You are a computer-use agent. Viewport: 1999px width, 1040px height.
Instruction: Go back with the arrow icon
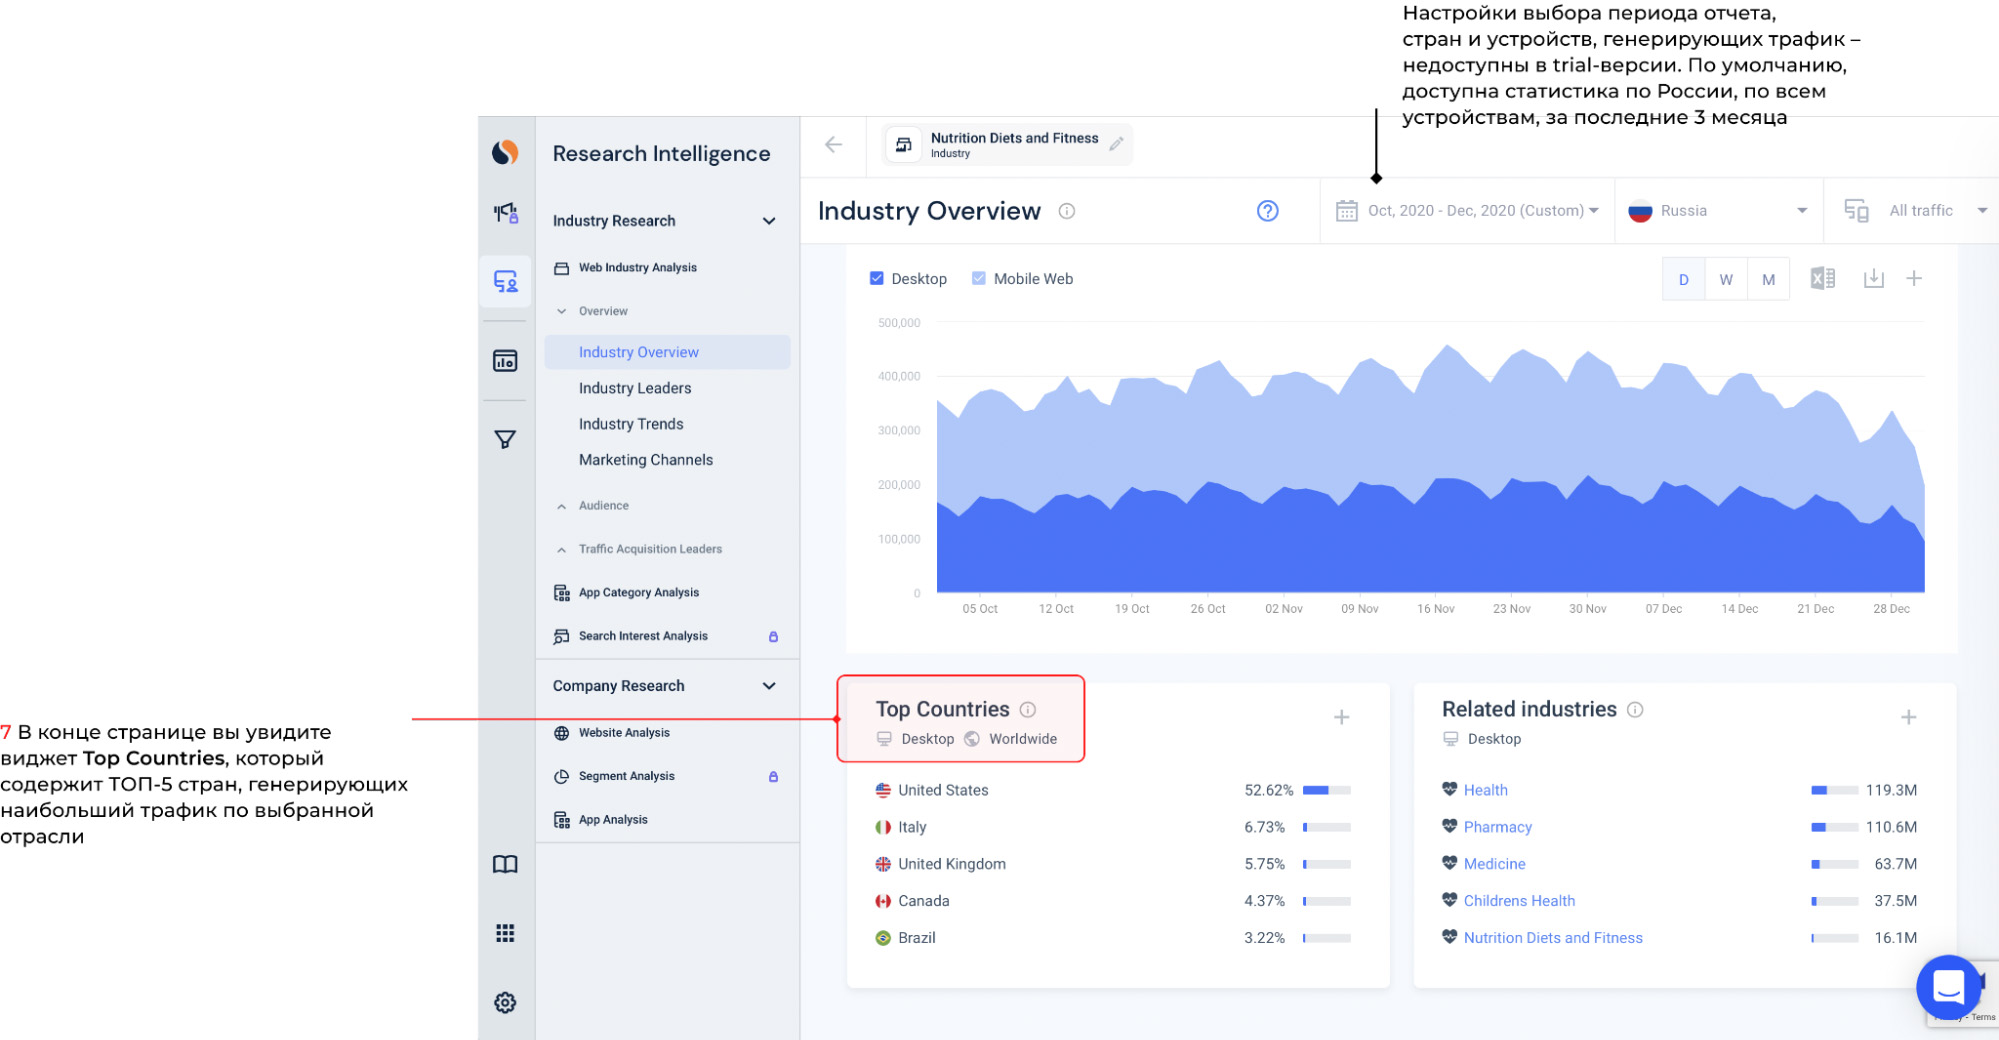point(833,145)
